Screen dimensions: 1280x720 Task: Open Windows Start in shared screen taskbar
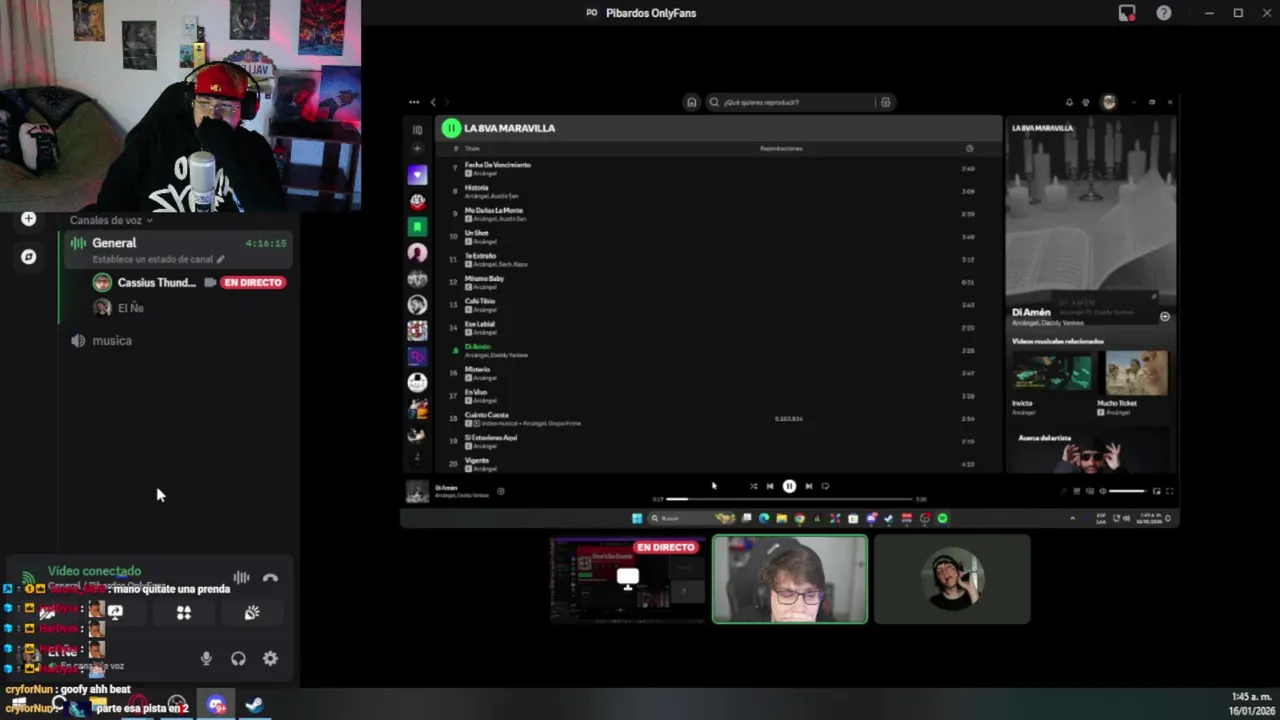[637, 518]
